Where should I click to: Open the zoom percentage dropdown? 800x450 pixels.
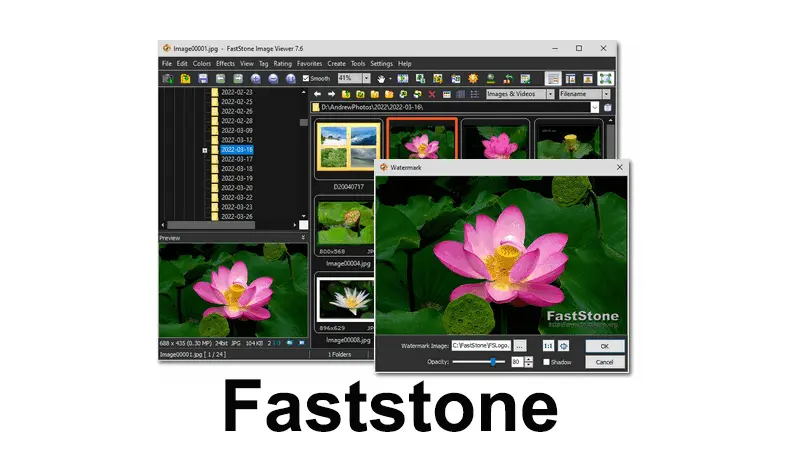click(366, 79)
